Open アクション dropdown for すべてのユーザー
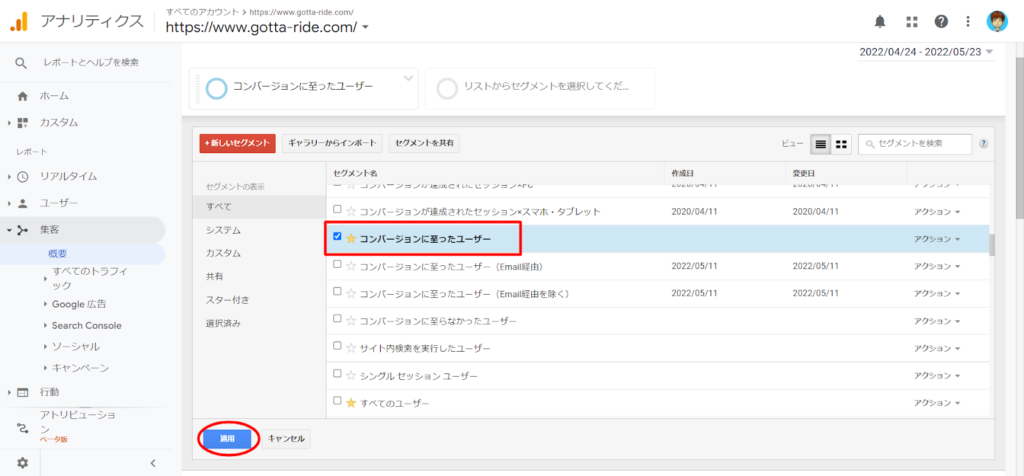 (x=936, y=403)
